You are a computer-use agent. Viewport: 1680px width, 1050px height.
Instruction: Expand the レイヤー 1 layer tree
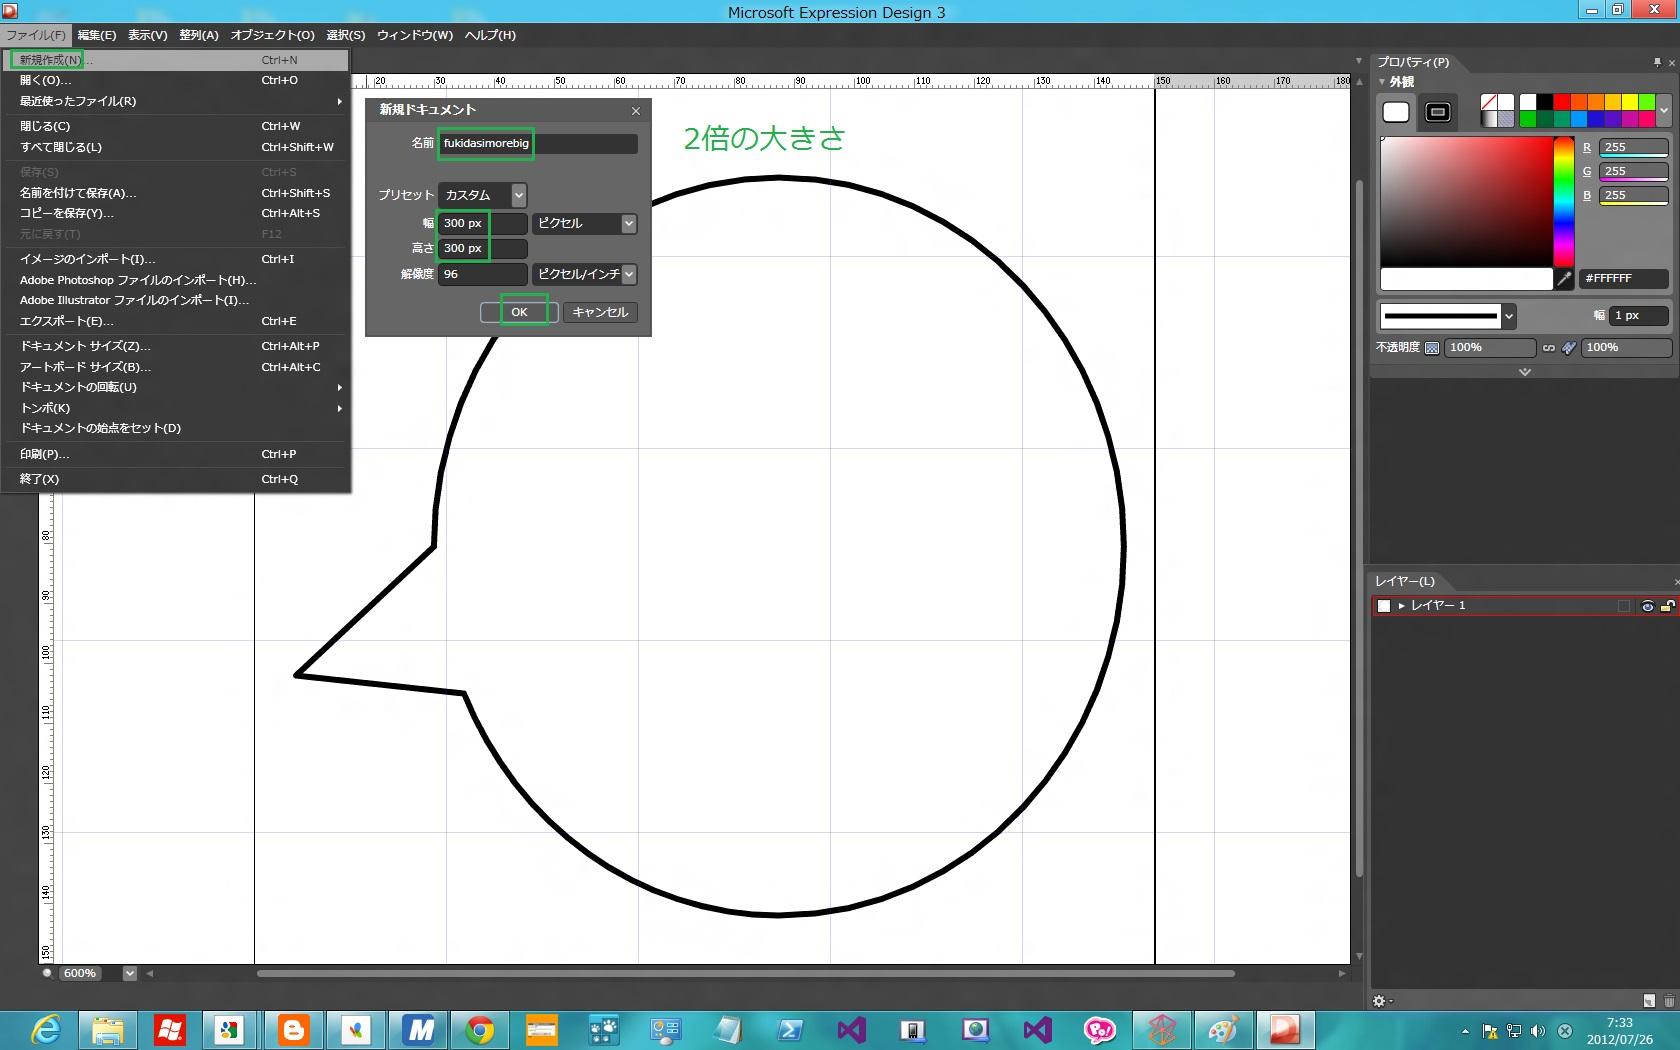(x=1401, y=606)
